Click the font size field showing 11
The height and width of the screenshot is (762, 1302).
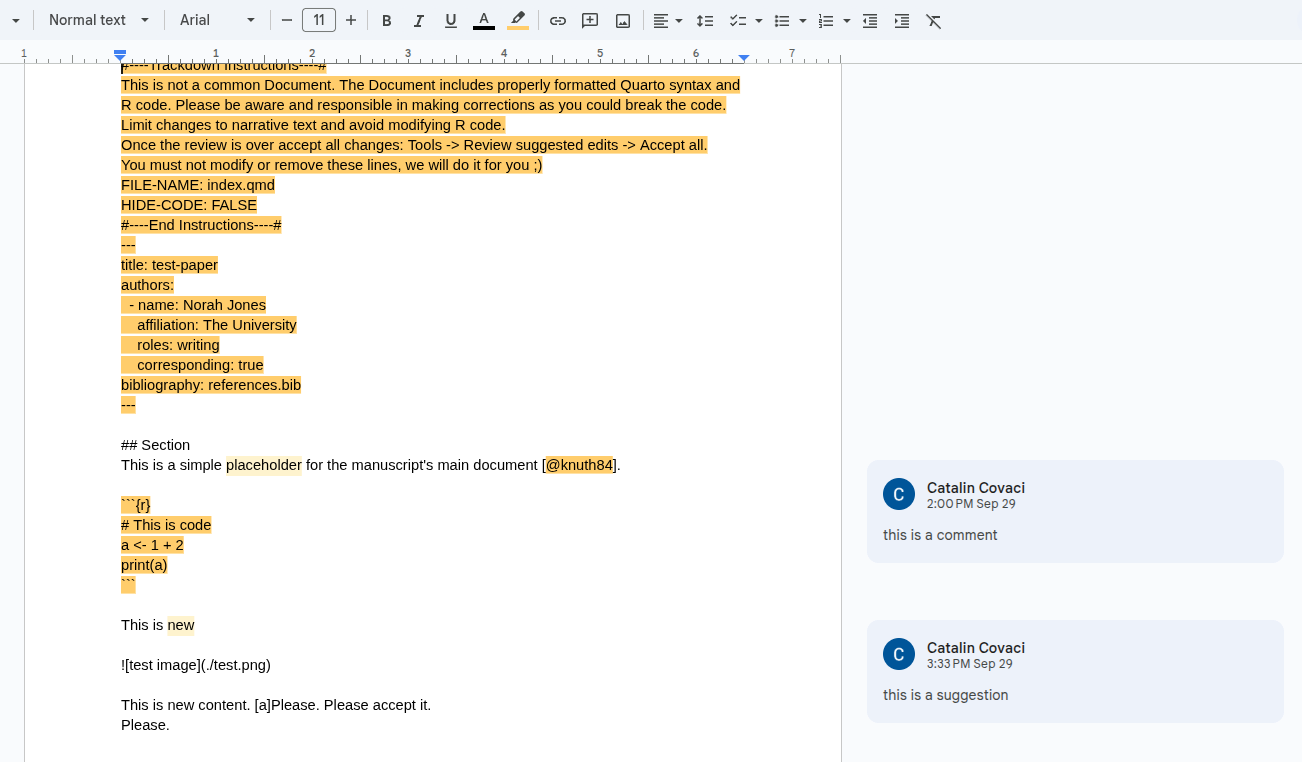[319, 20]
